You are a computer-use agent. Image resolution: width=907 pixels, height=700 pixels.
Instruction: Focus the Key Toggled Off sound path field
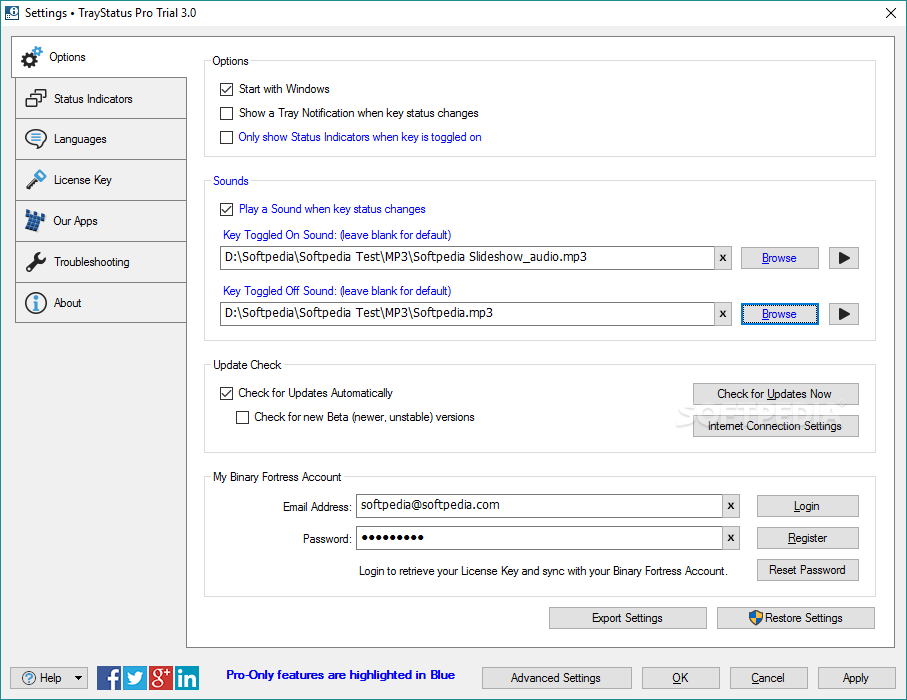[x=467, y=314]
